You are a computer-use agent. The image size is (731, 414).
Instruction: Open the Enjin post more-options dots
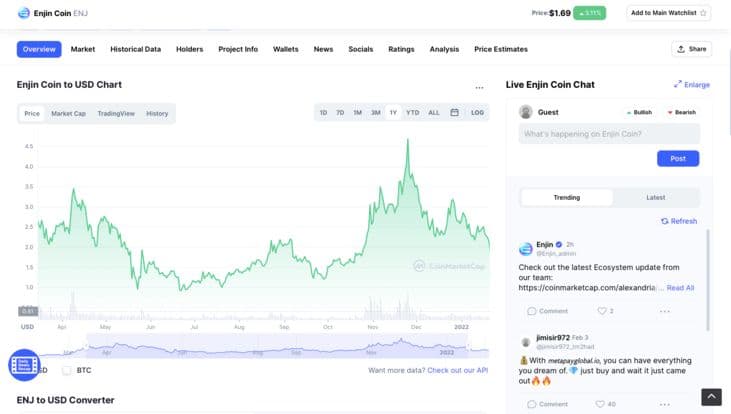tap(664, 311)
